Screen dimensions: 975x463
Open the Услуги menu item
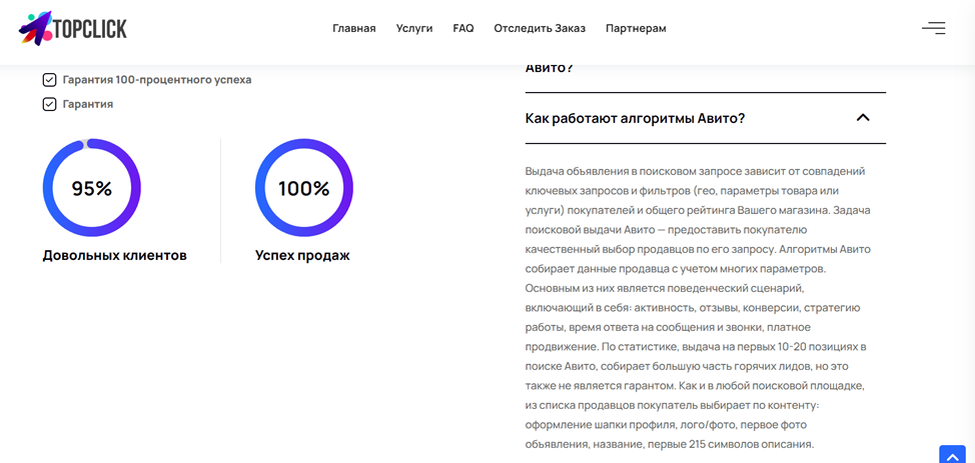pos(414,28)
